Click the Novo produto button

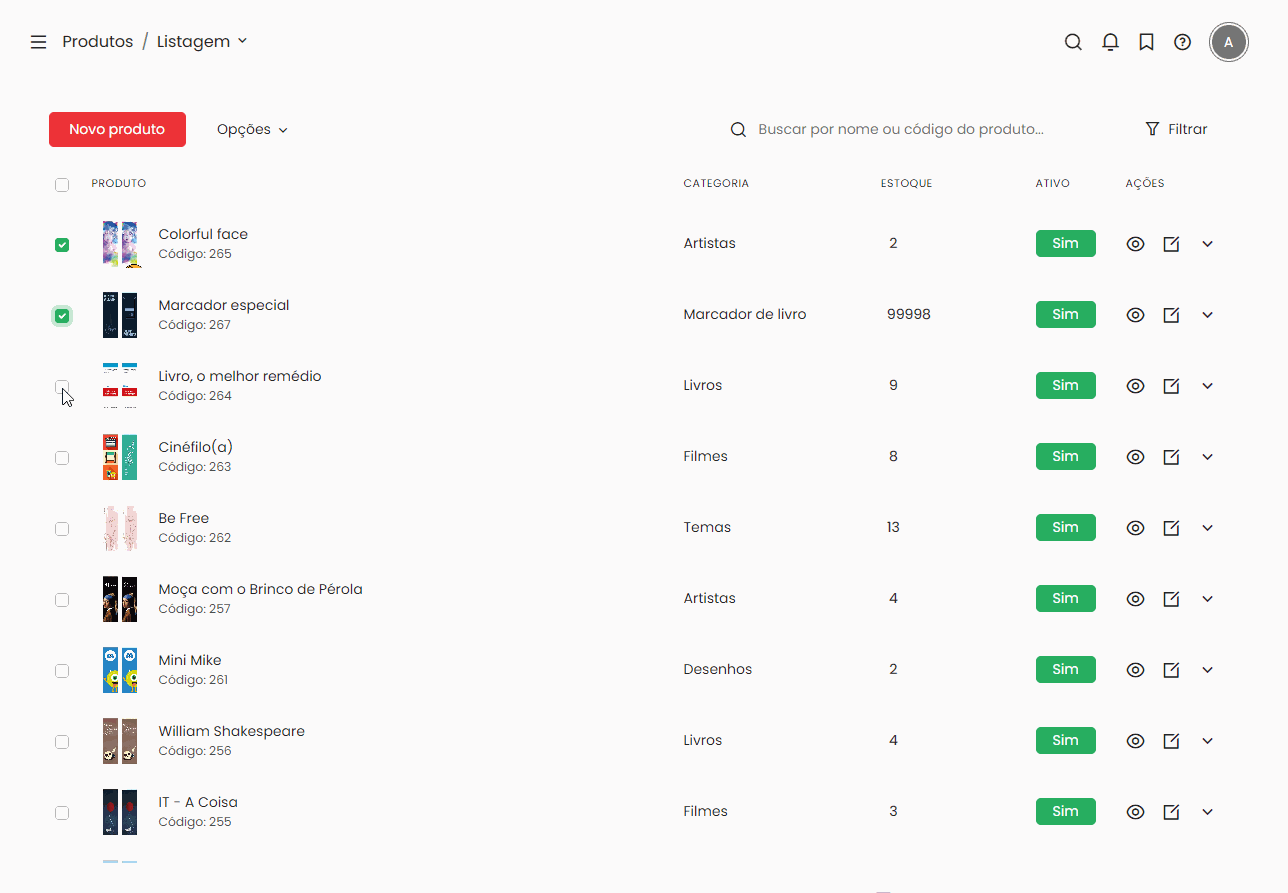(117, 130)
